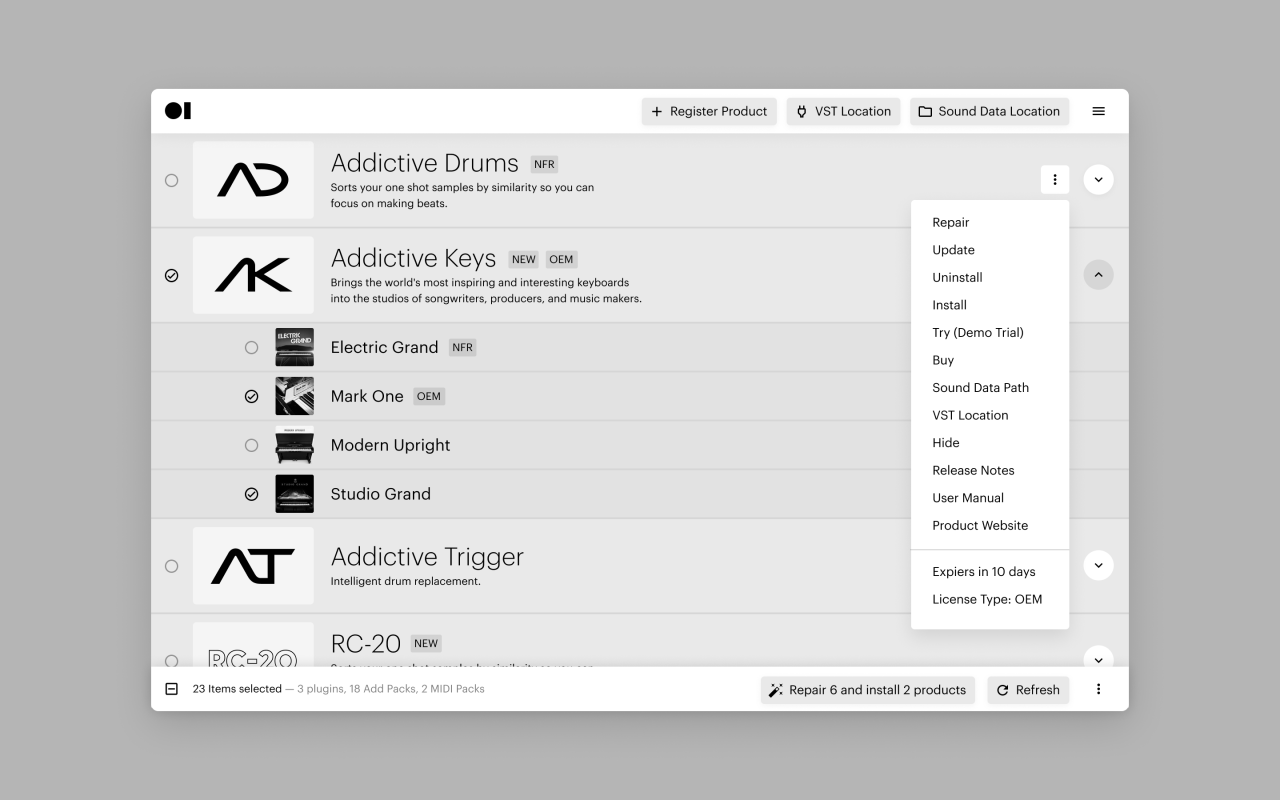Uncheck the Mark One pack
This screenshot has height=800, width=1280.
[251, 396]
